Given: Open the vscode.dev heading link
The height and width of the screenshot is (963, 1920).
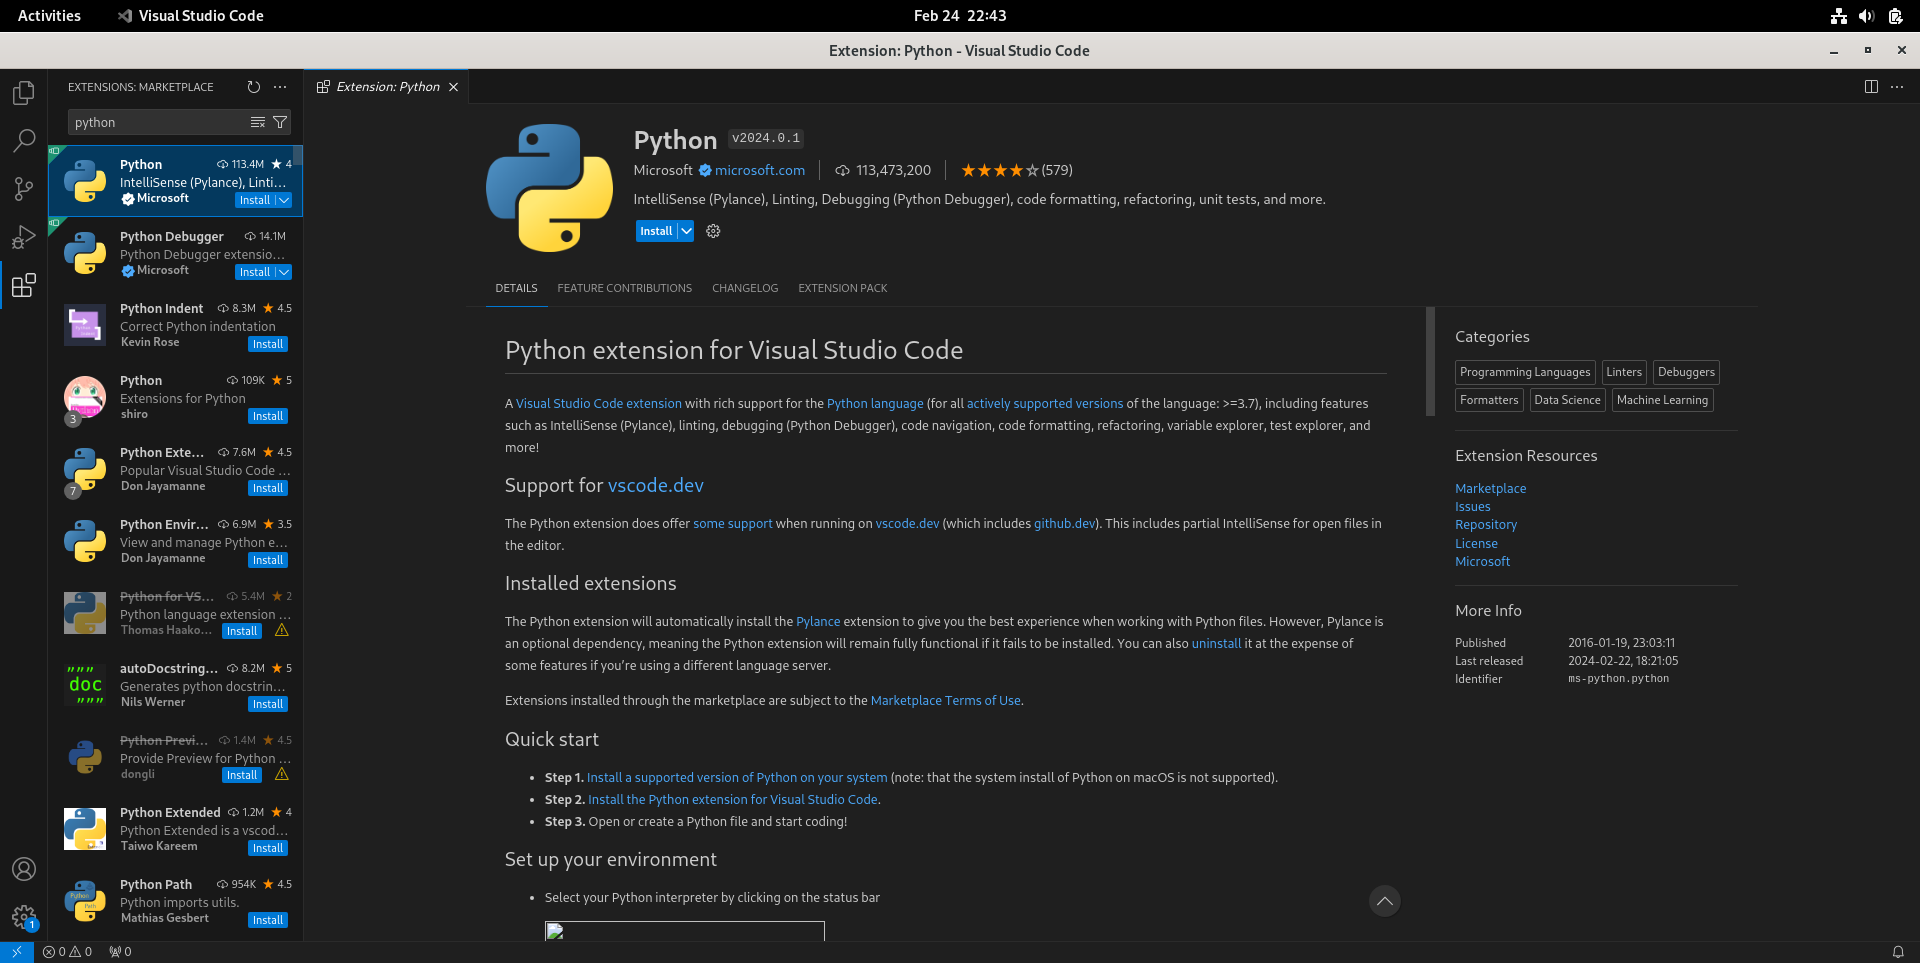Looking at the screenshot, I should (656, 485).
